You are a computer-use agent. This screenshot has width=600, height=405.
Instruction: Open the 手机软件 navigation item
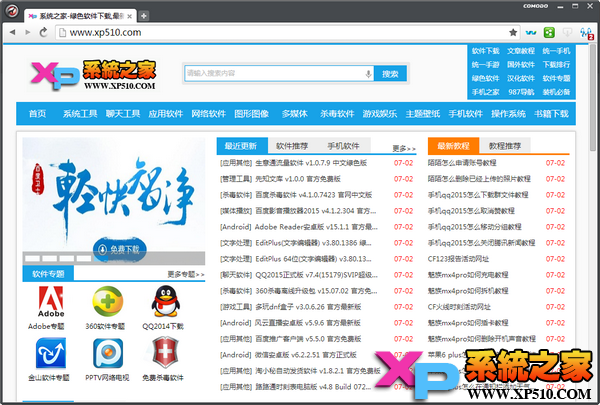click(x=466, y=114)
